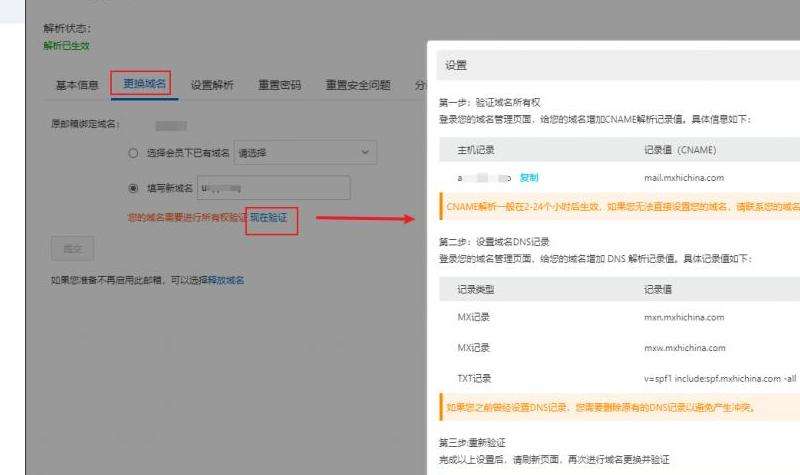Viewport: 800px width, 475px height.
Task: Click the mail.mxhichina.com CNAME value
Action: [683, 178]
